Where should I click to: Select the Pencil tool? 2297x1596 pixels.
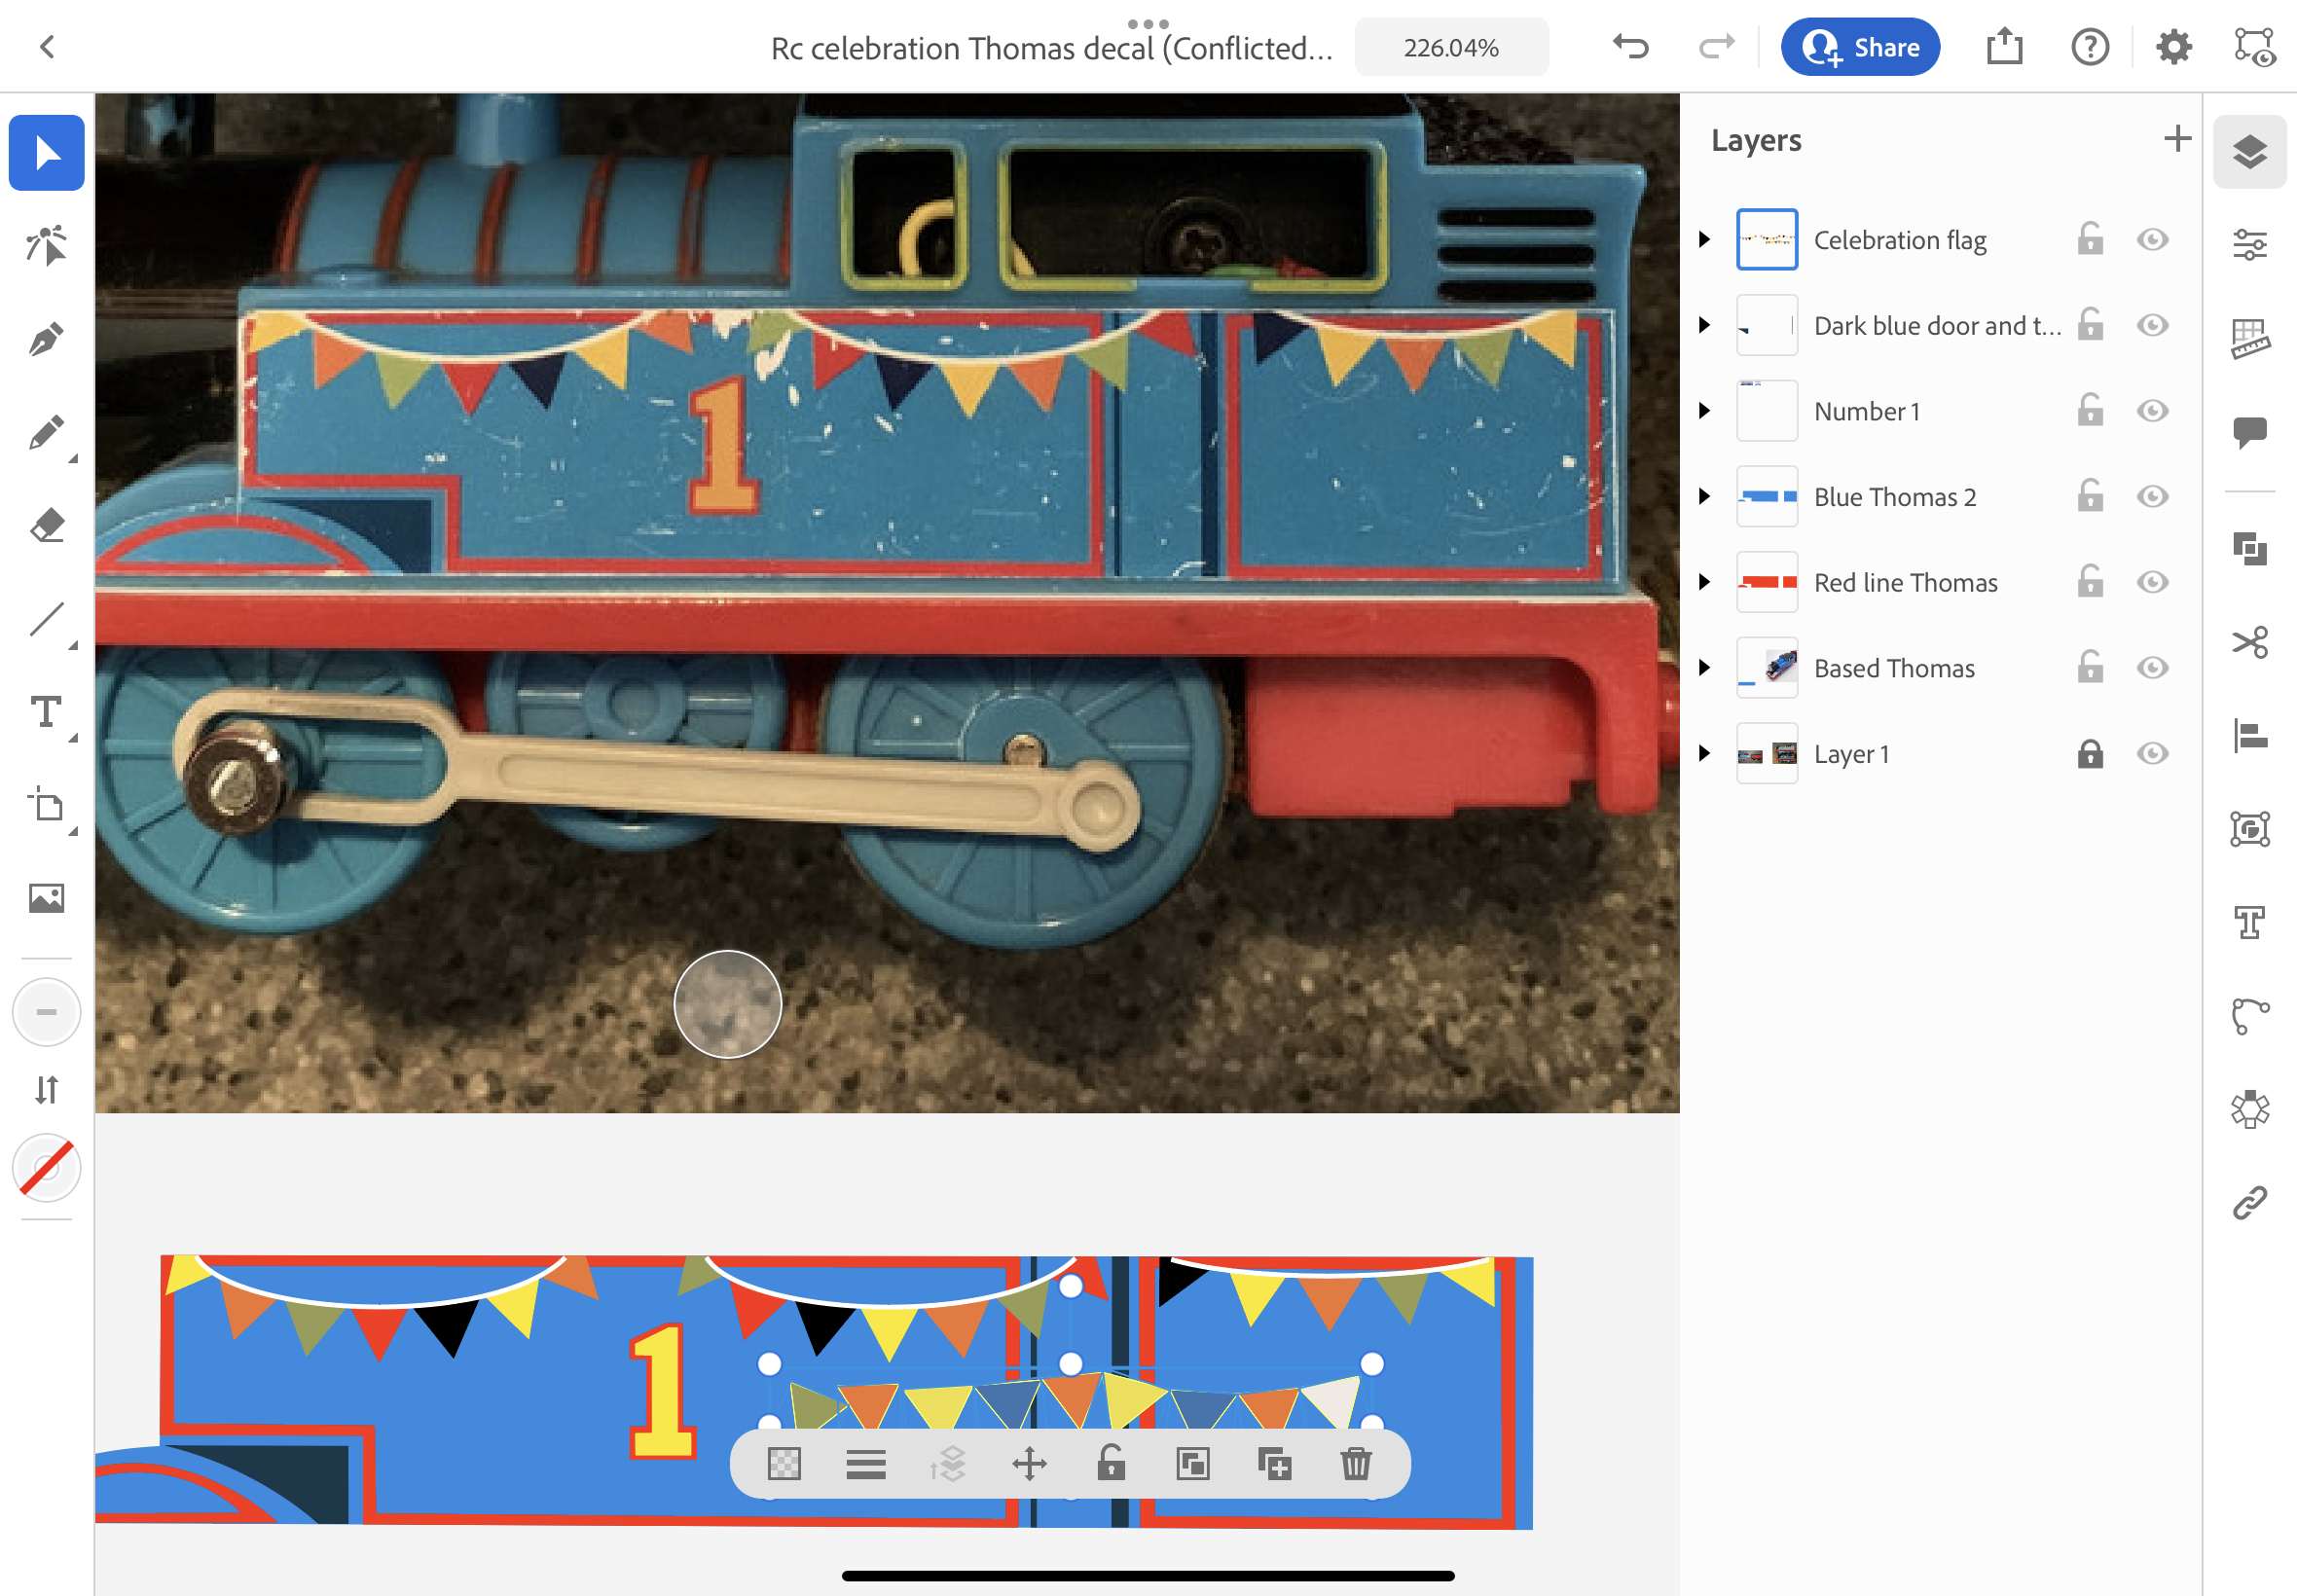(46, 433)
